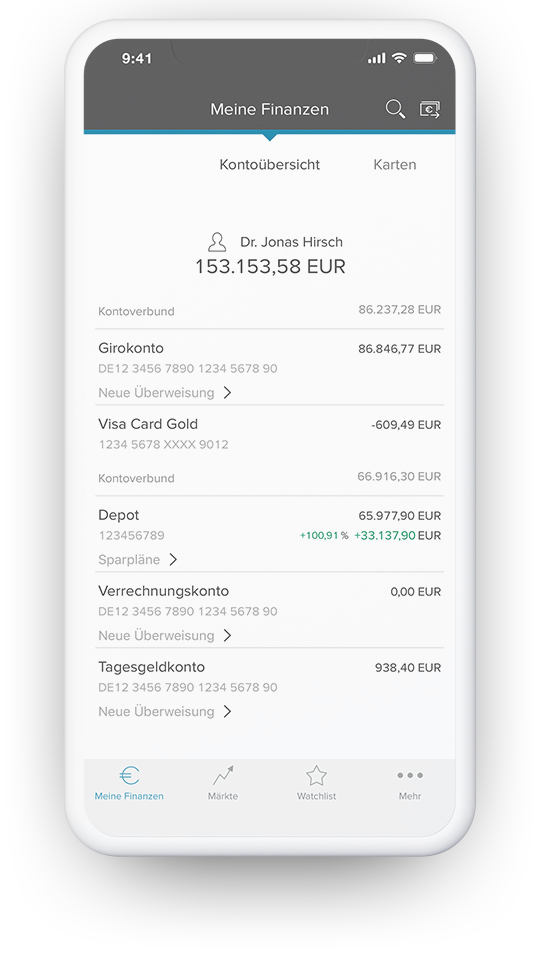Open the Sparpläne link under Depot
Image resolution: width=540 pixels, height=960 pixels.
tap(129, 560)
